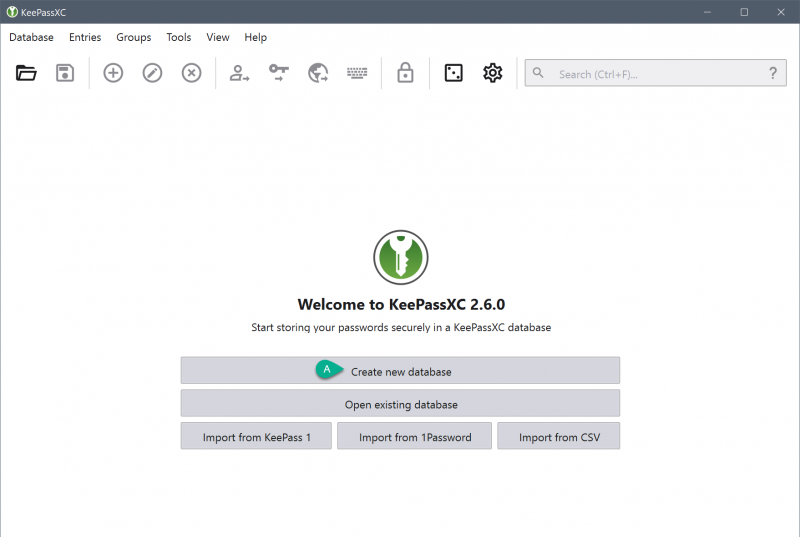Click Create new database button

point(400,370)
